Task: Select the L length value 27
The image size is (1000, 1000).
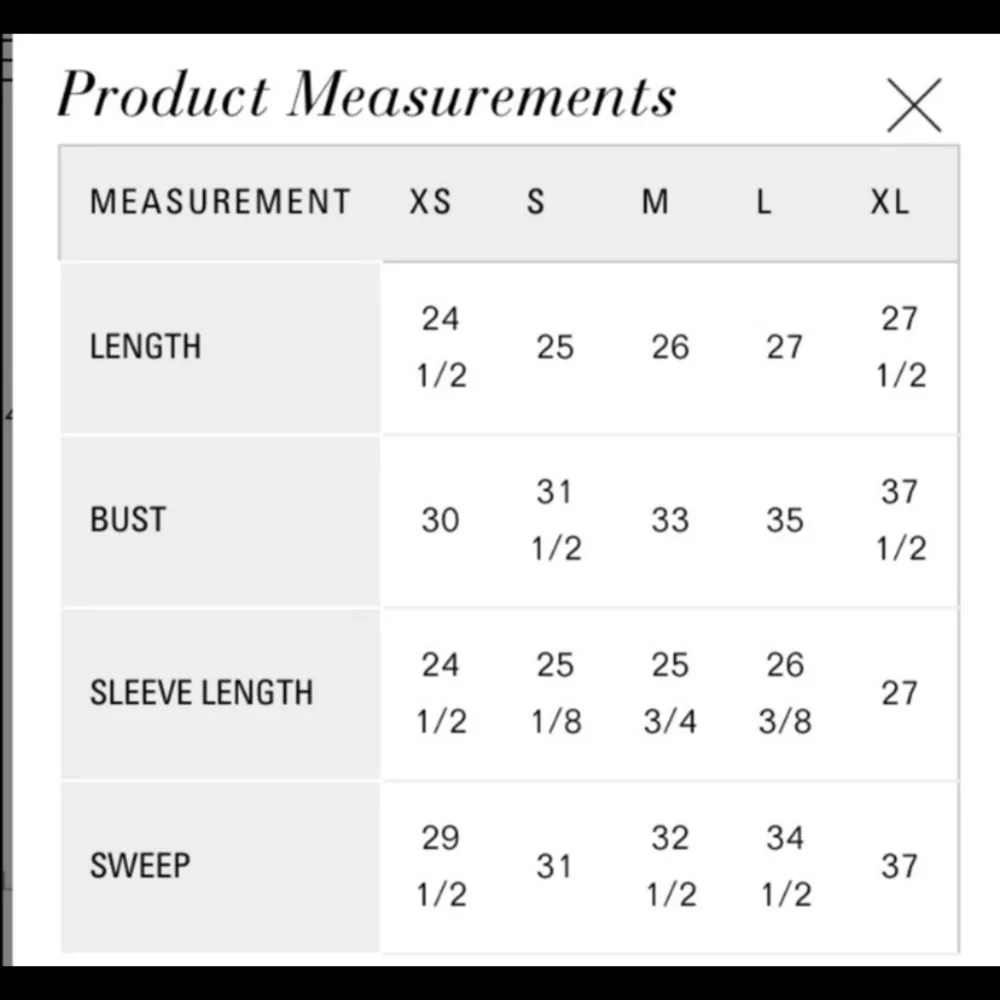Action: [785, 347]
